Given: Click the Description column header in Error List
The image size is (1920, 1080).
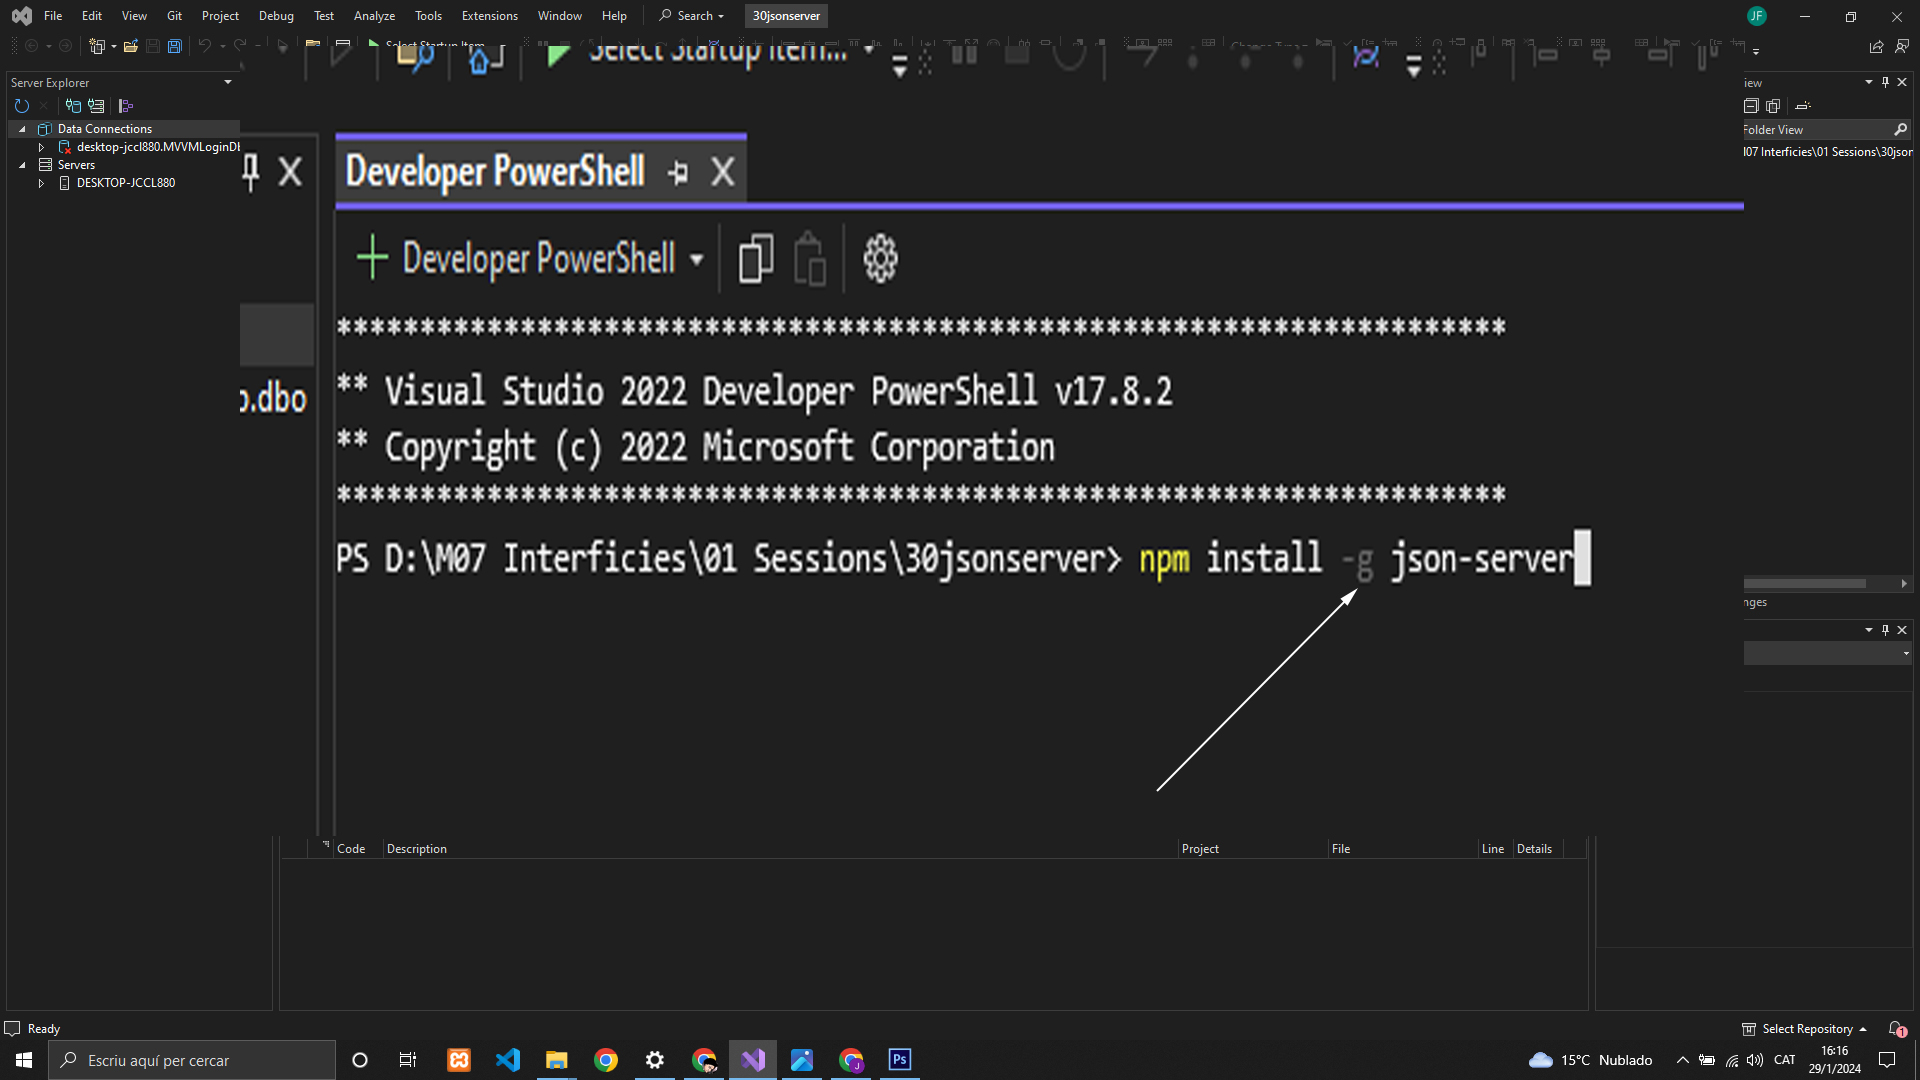Looking at the screenshot, I should point(417,849).
